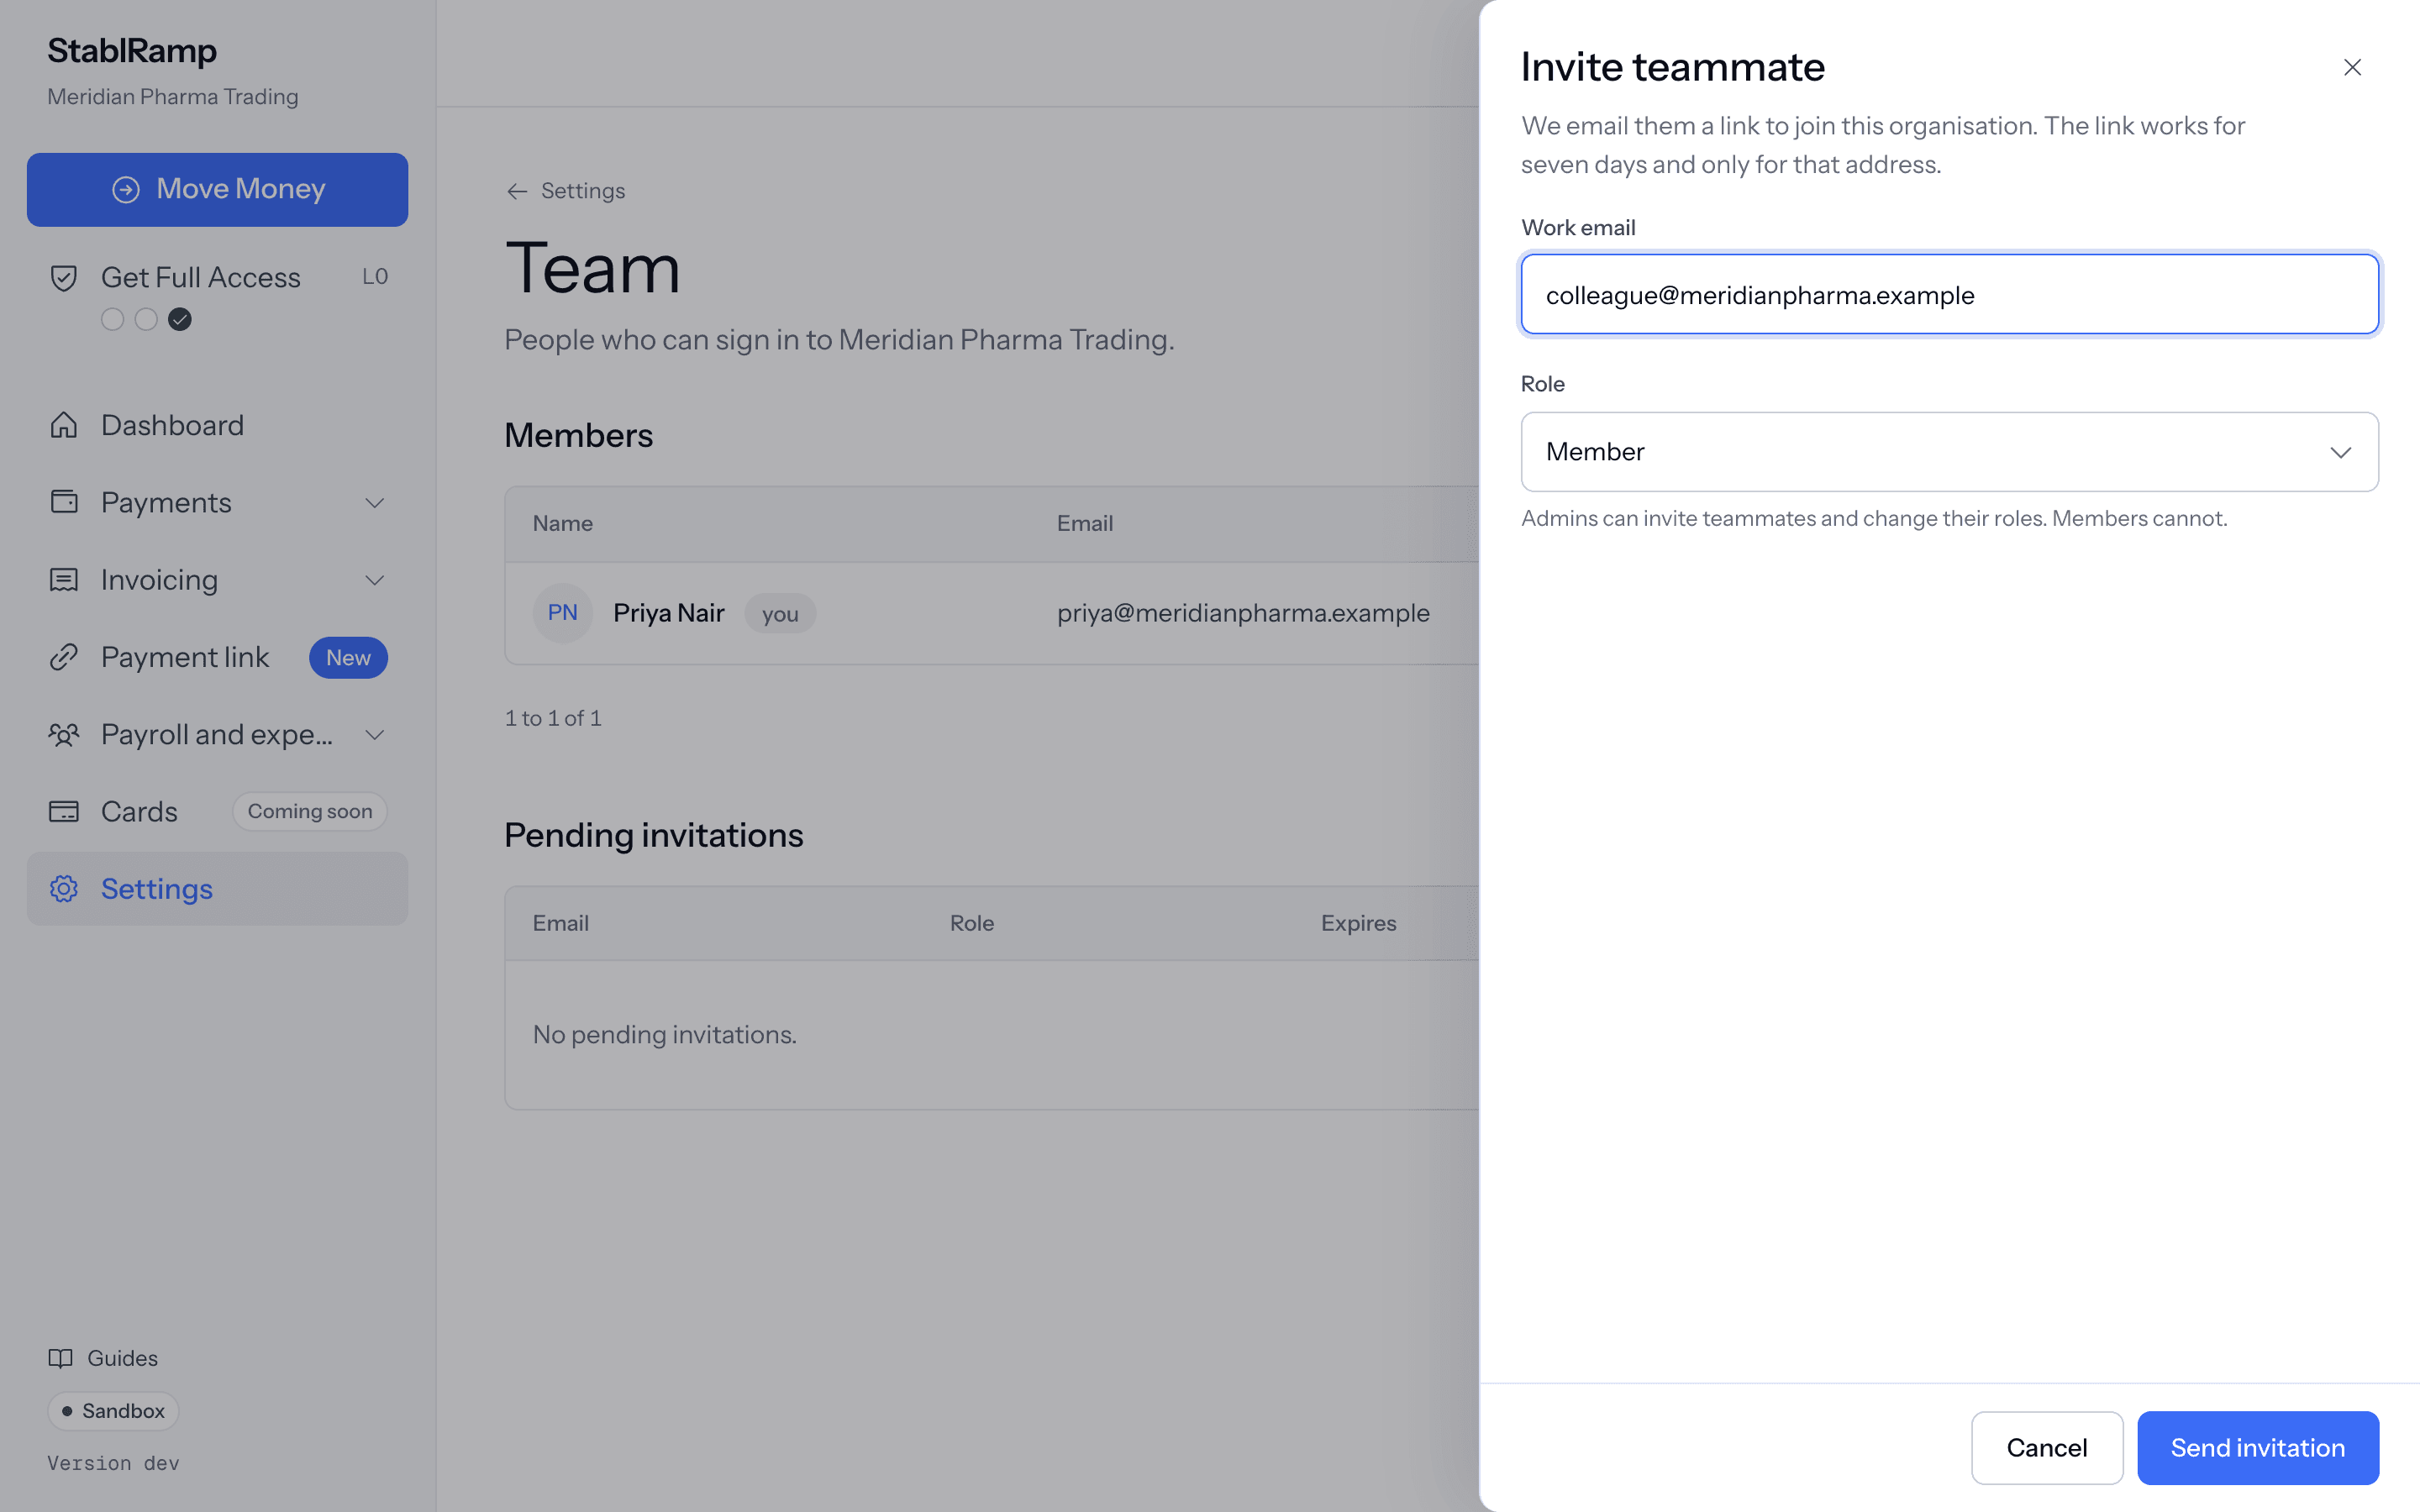
Task: Click the L0 level label
Action: (x=375, y=277)
